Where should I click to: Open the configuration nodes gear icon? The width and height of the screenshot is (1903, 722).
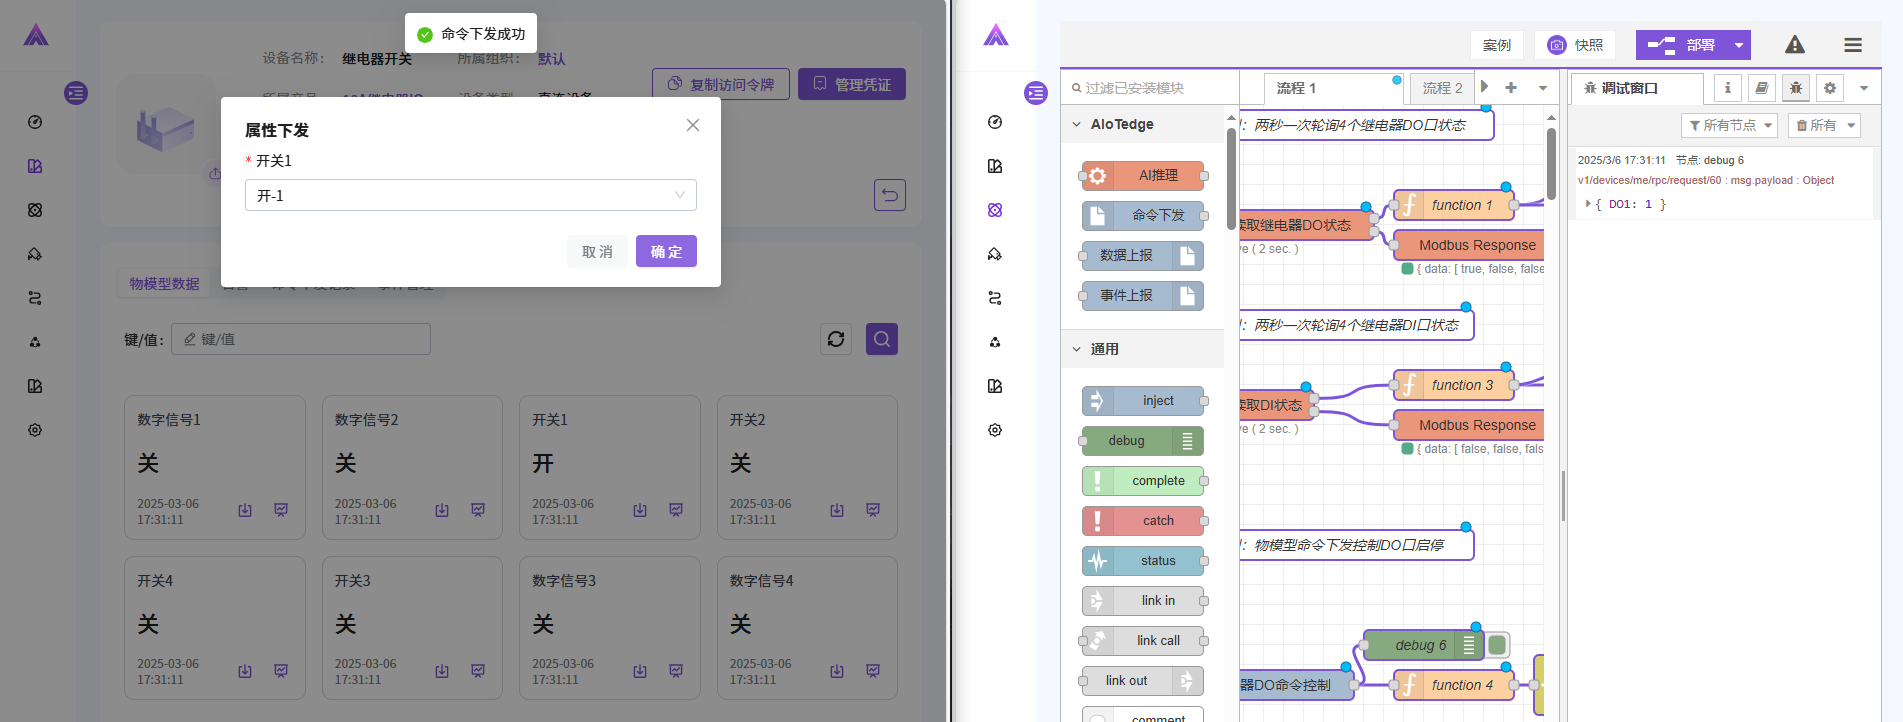[1830, 88]
